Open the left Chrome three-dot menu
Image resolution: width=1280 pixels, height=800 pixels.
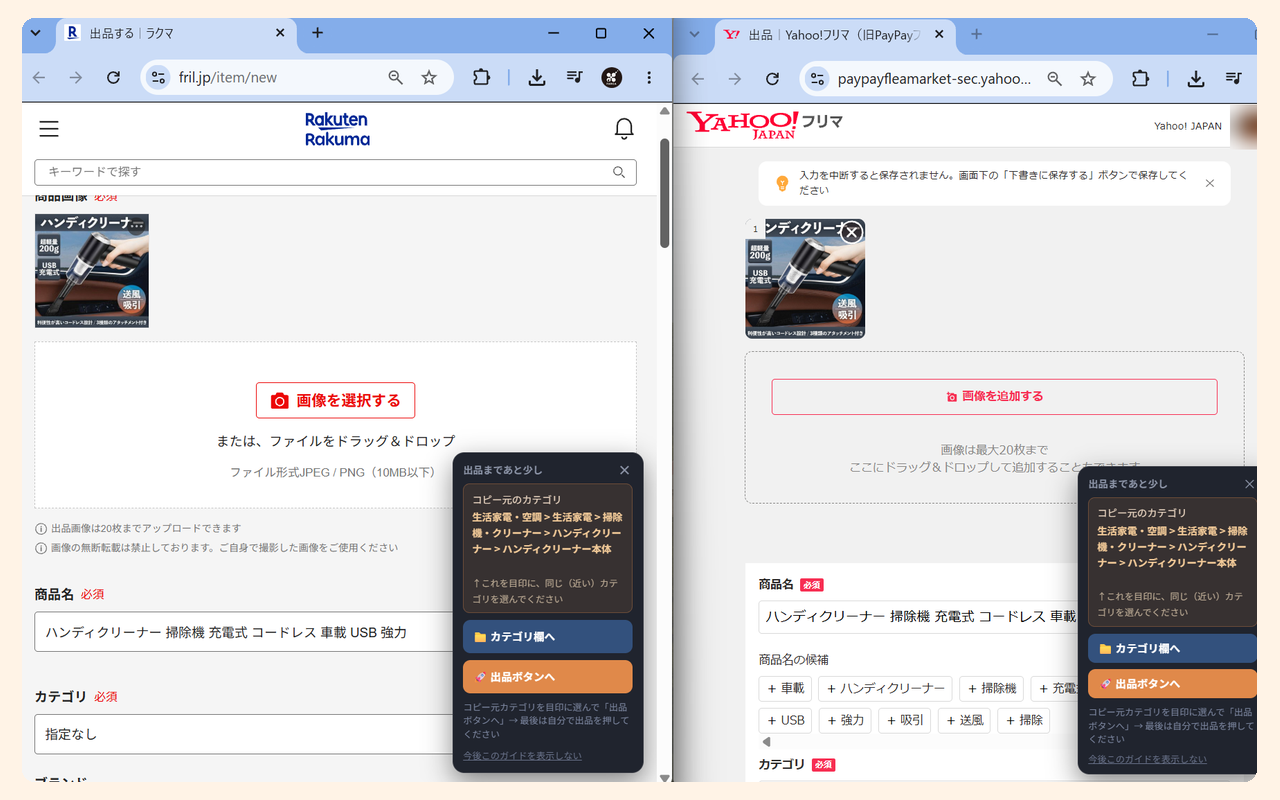pos(649,77)
